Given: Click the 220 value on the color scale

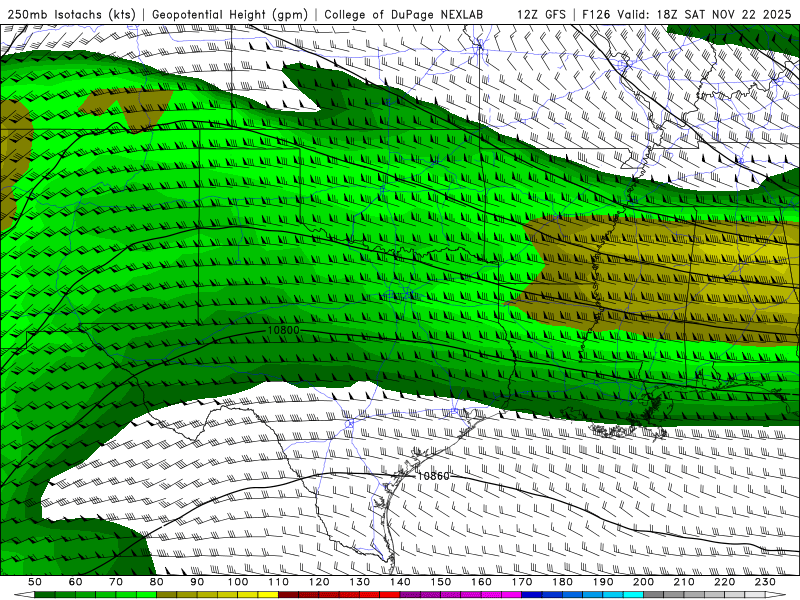Looking at the screenshot, I should pos(724,582).
